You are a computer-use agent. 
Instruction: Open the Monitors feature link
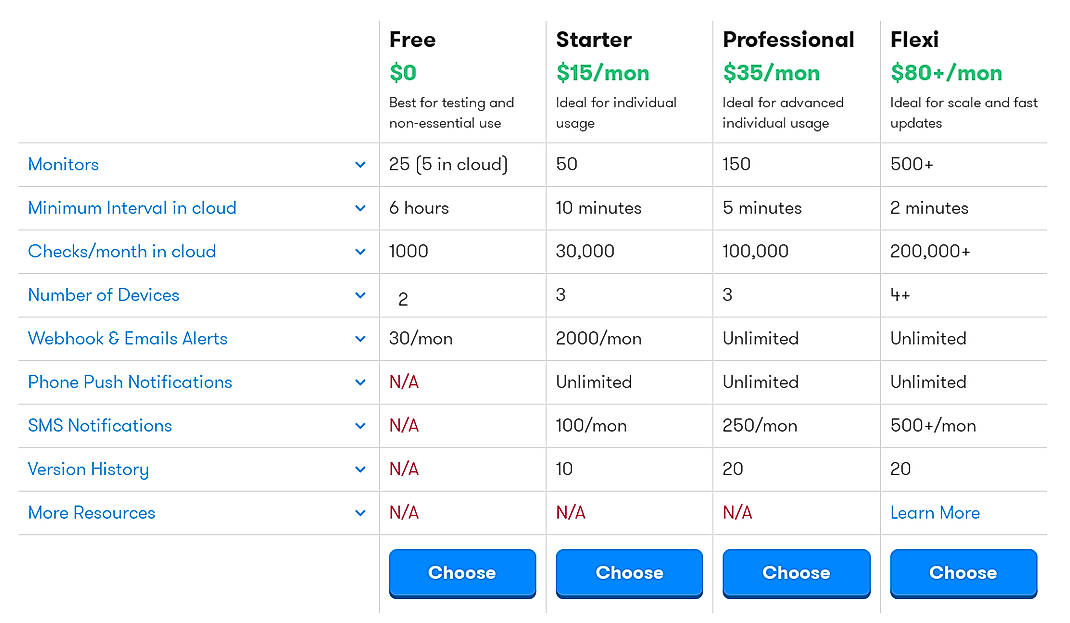pyautogui.click(x=63, y=164)
